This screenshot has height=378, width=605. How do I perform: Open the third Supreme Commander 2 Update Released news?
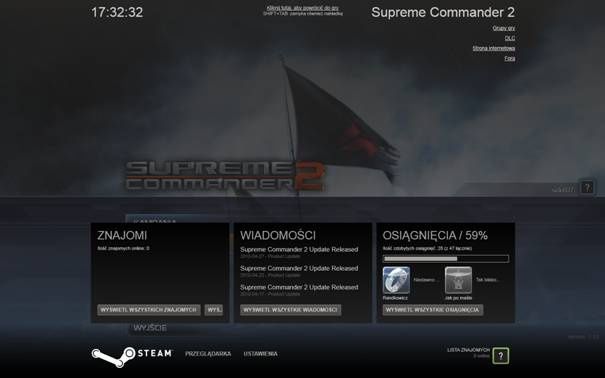(299, 287)
